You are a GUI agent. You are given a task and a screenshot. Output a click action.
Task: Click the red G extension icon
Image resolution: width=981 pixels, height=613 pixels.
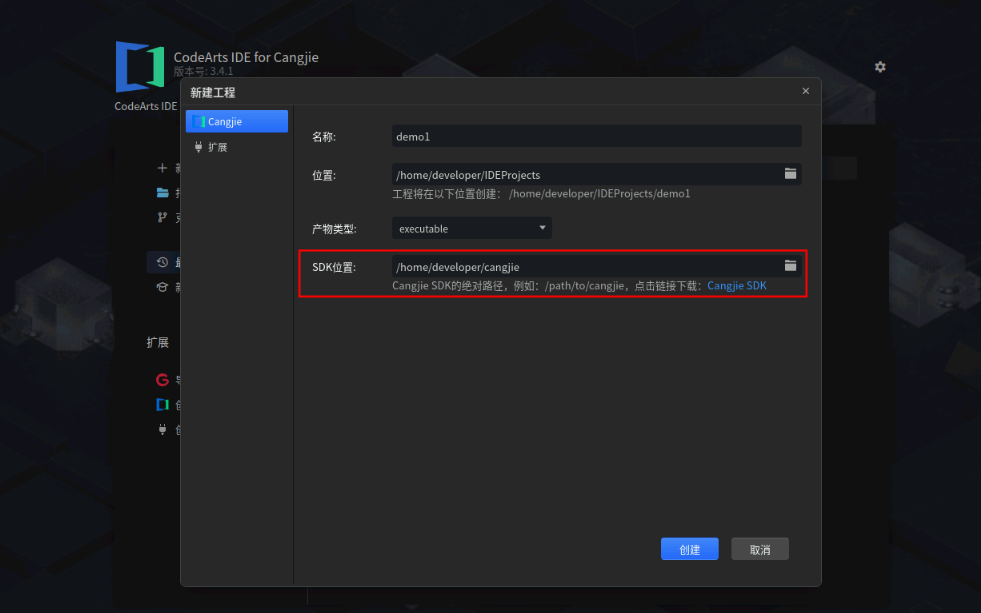162,380
